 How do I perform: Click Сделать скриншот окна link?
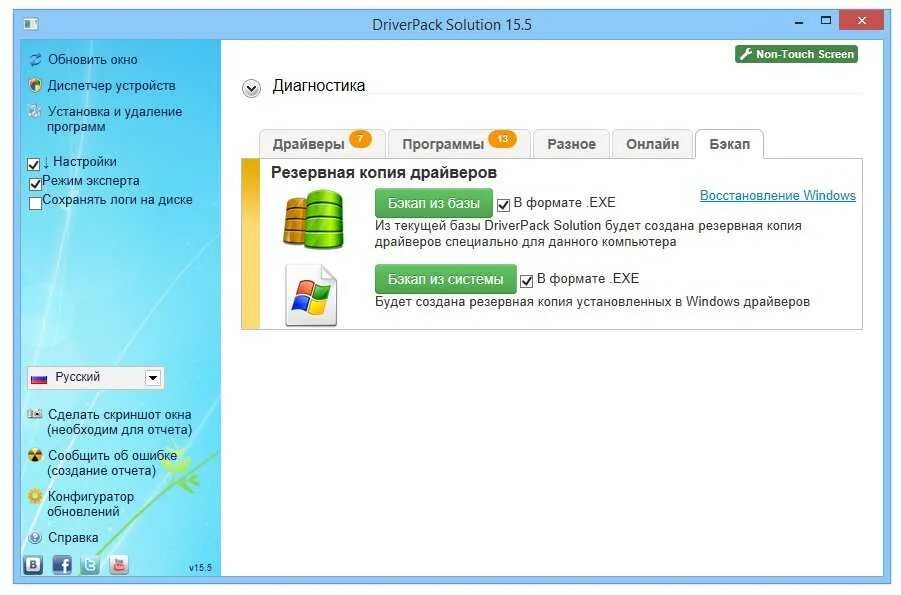(x=120, y=422)
